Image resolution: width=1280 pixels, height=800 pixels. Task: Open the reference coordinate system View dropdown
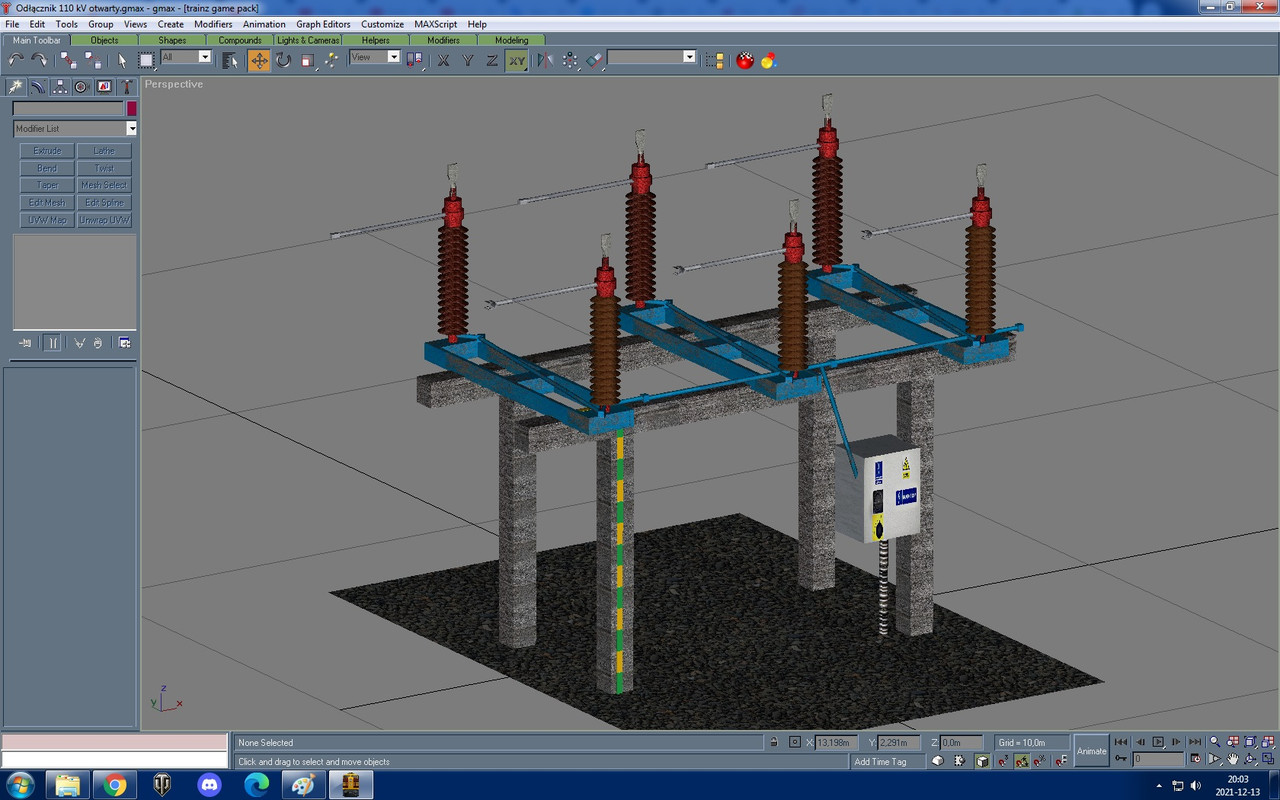coord(375,57)
